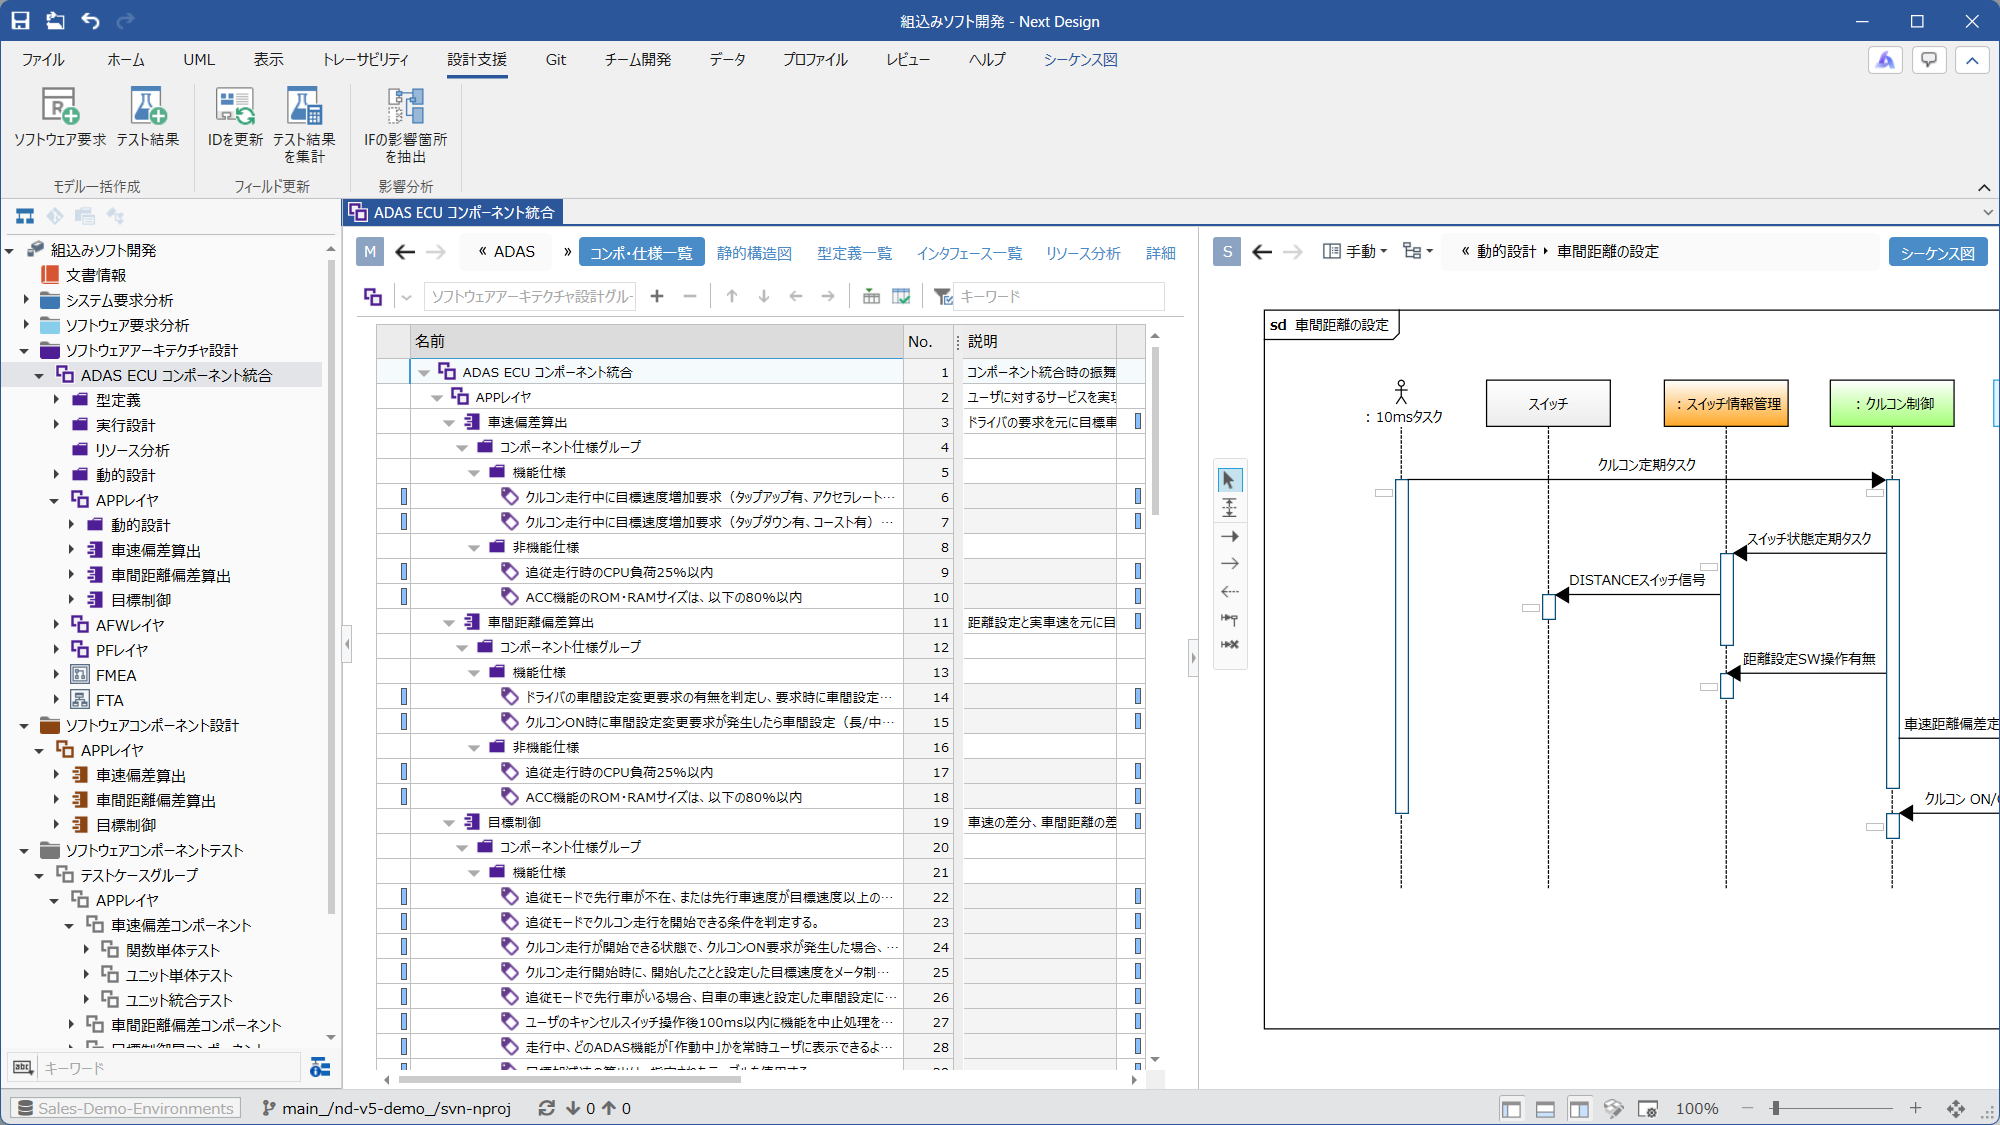The width and height of the screenshot is (2000, 1125).
Task: Click the IDを更新 ribbon icon
Action: tap(235, 107)
